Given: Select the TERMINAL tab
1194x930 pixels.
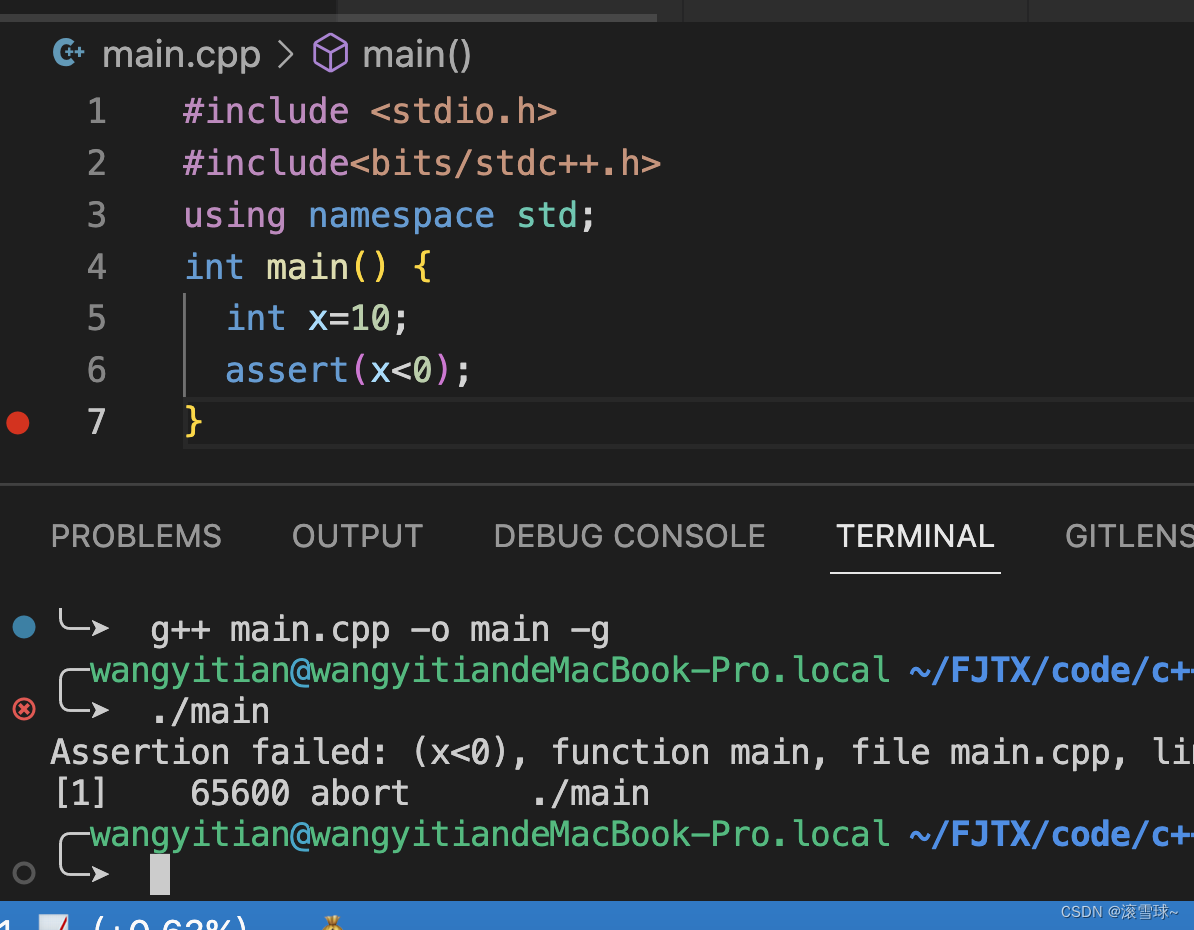Looking at the screenshot, I should point(915,536).
